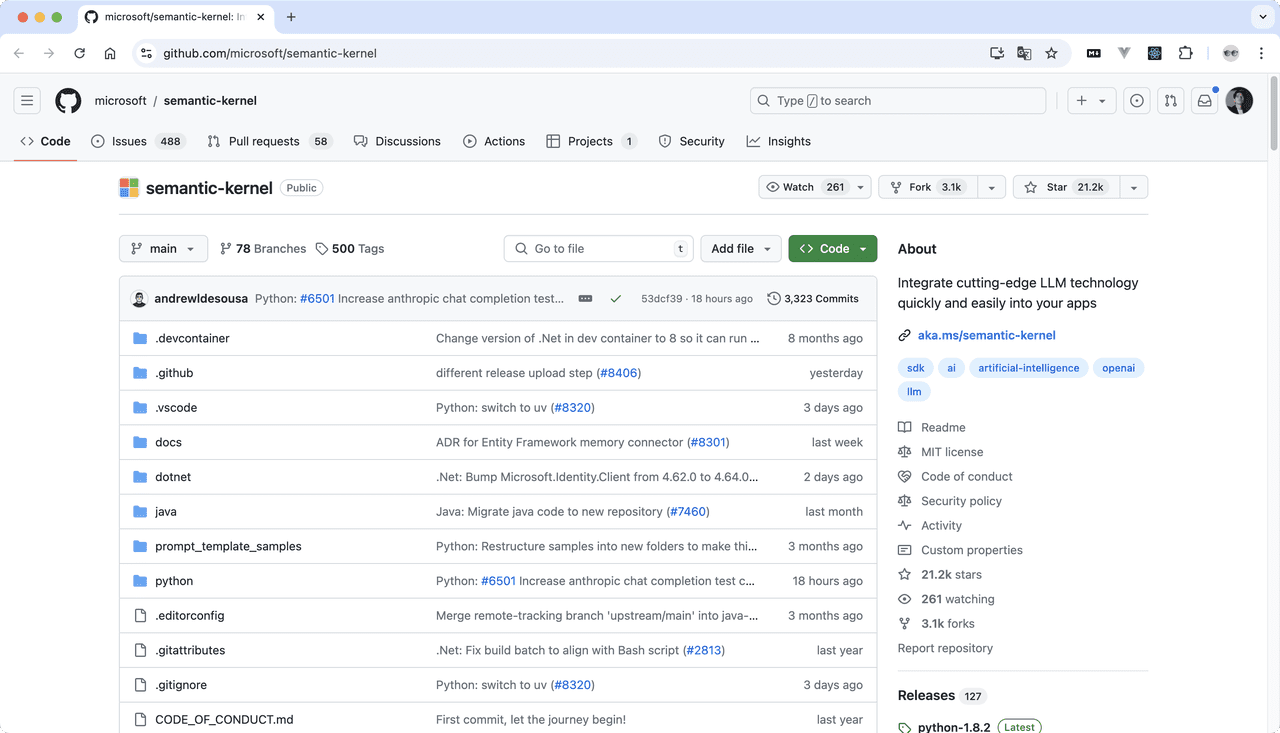Click the Go to file input

pos(599,249)
